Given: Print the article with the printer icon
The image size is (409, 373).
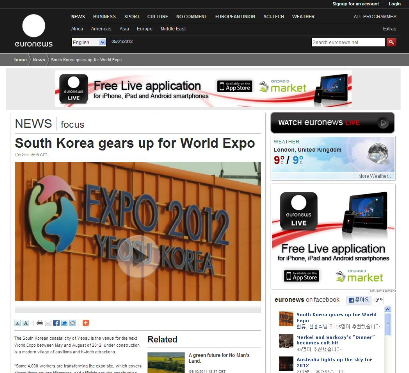Looking at the screenshot, I should click(40, 323).
